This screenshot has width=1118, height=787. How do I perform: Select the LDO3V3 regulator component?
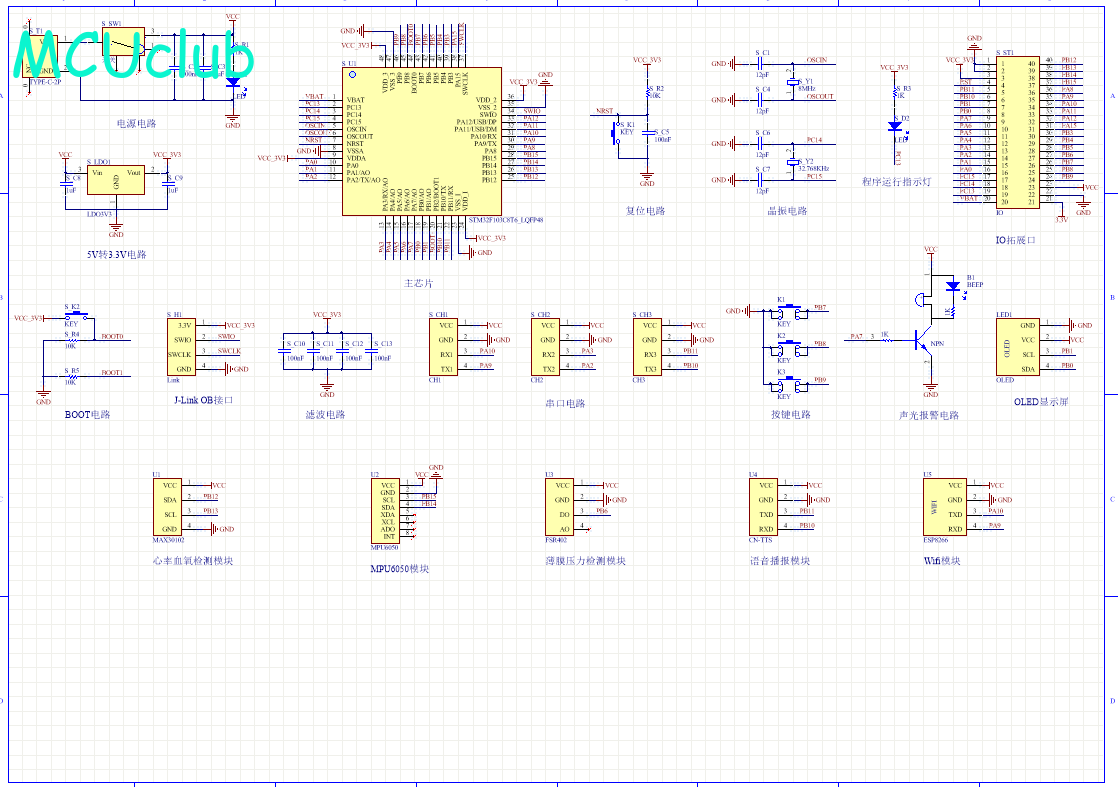(116, 180)
